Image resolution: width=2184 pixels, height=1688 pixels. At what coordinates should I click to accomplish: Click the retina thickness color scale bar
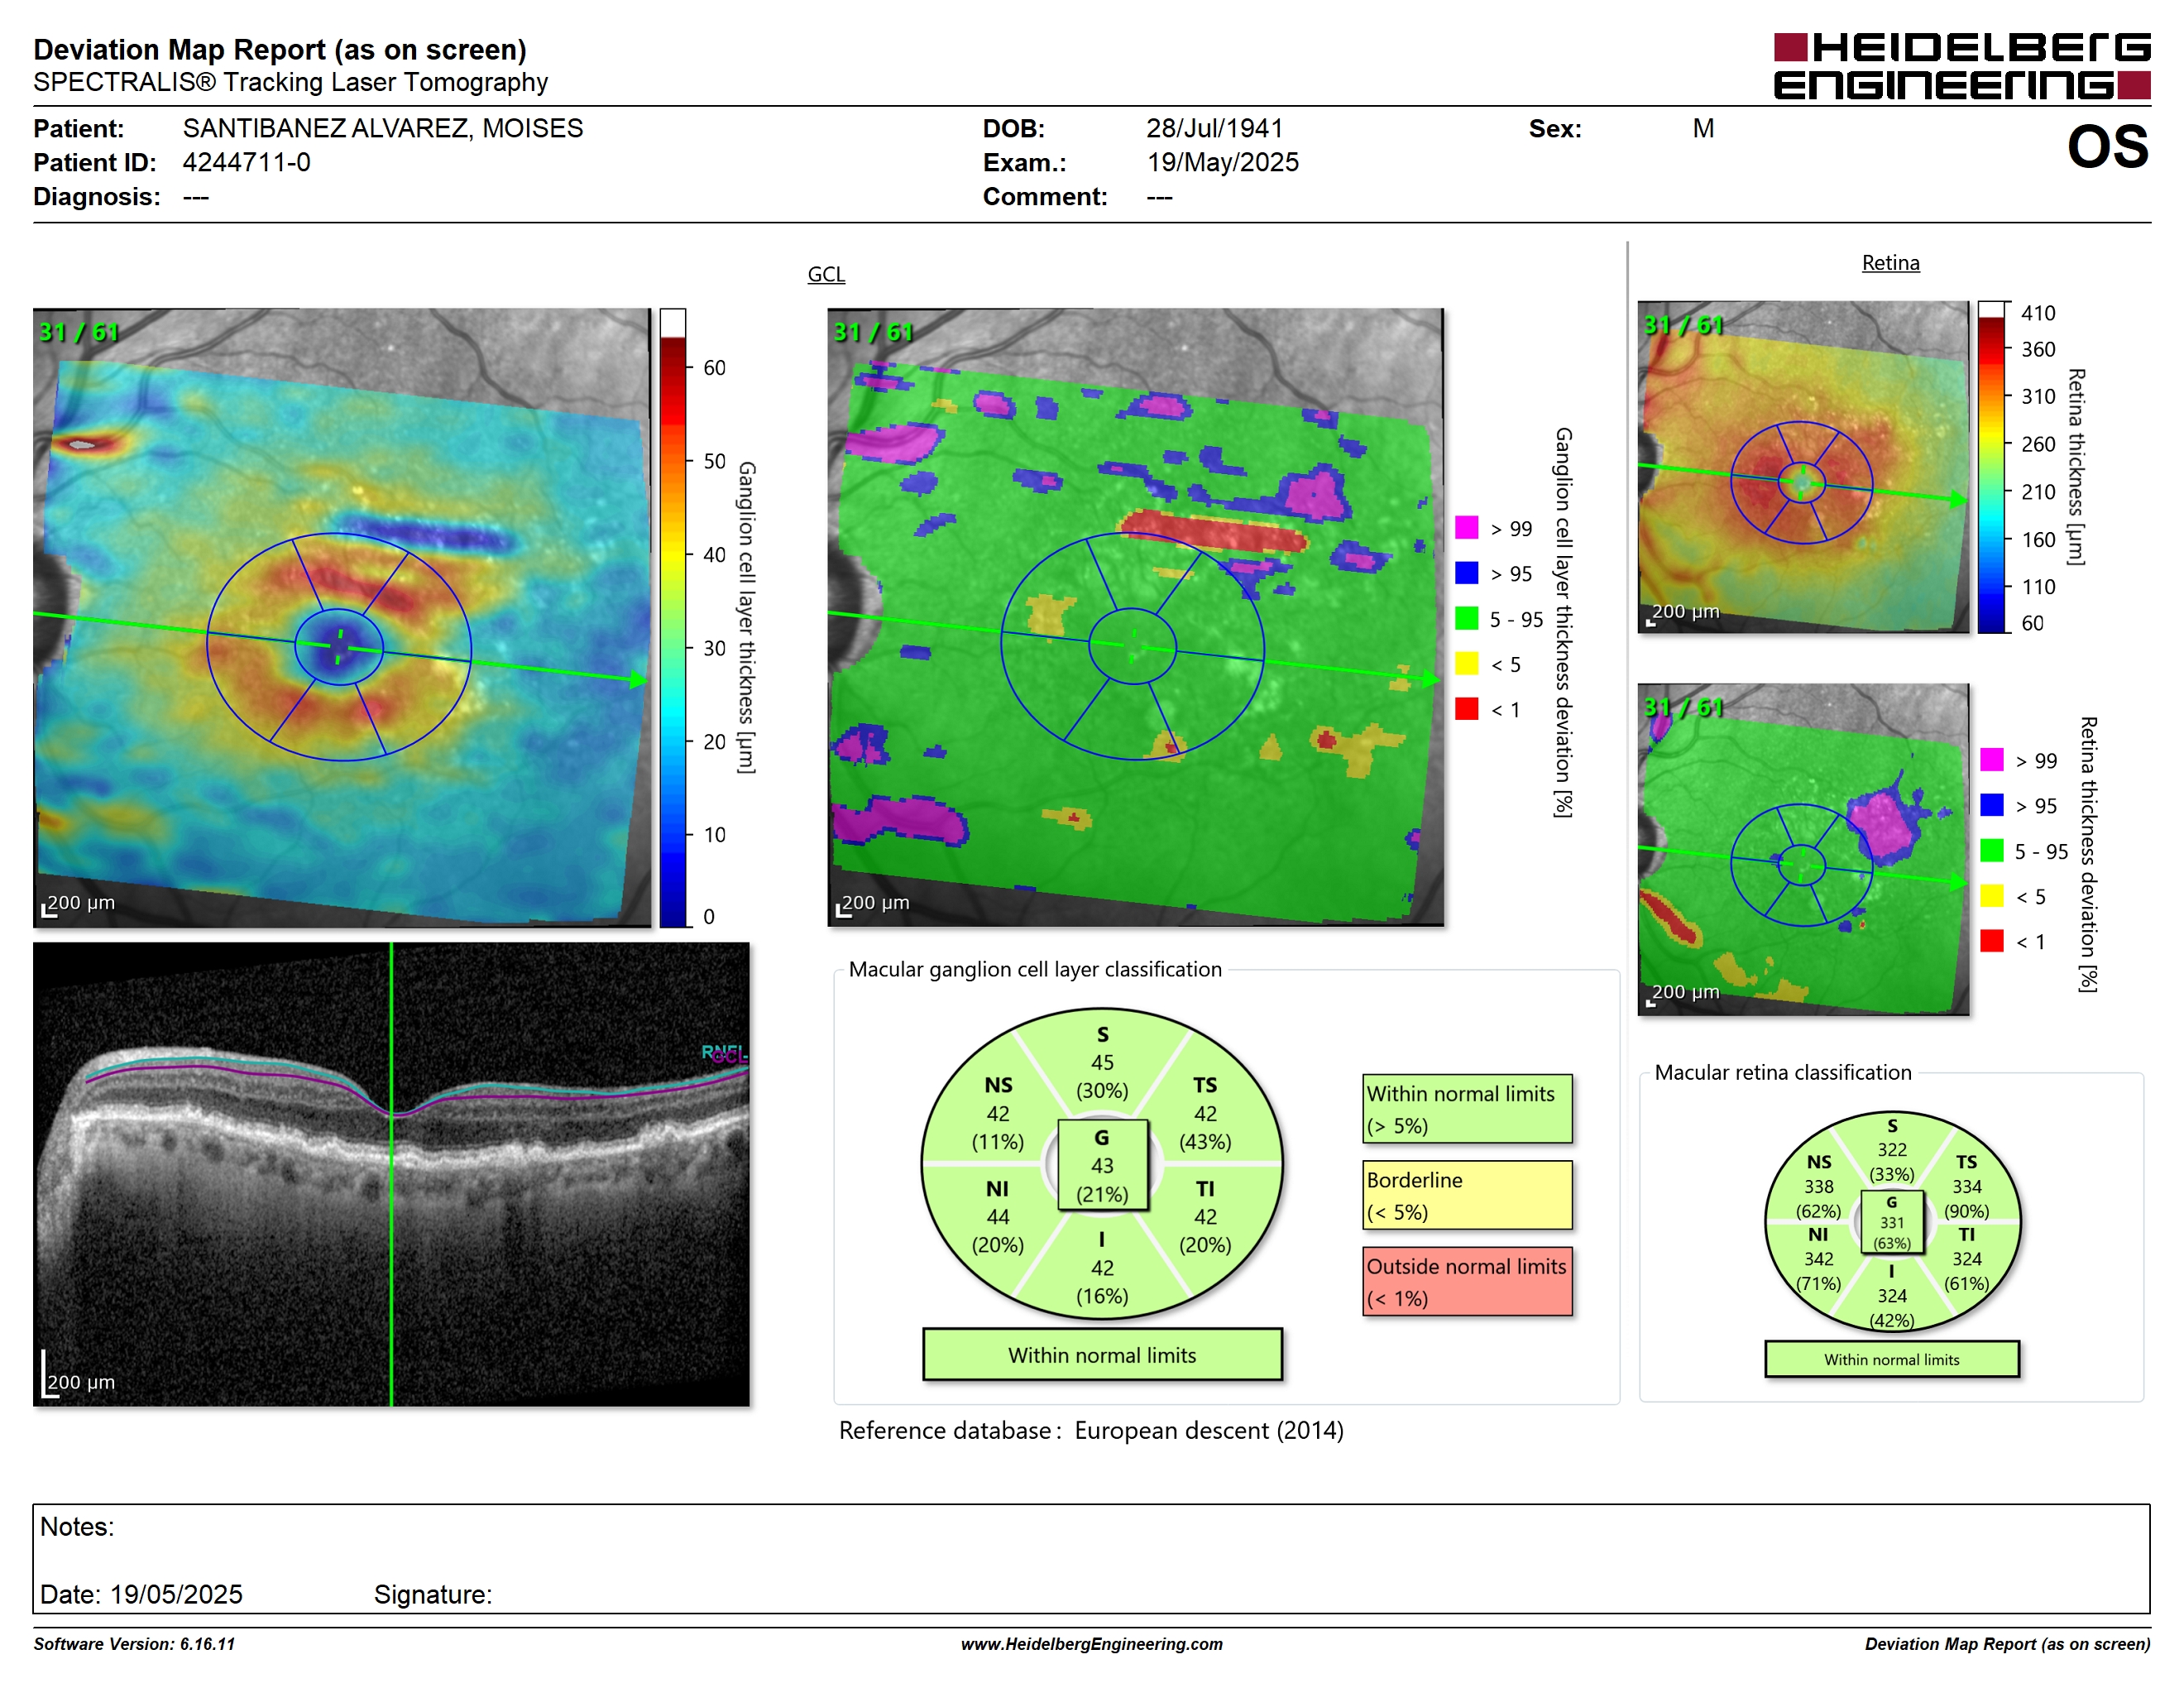coord(1992,467)
